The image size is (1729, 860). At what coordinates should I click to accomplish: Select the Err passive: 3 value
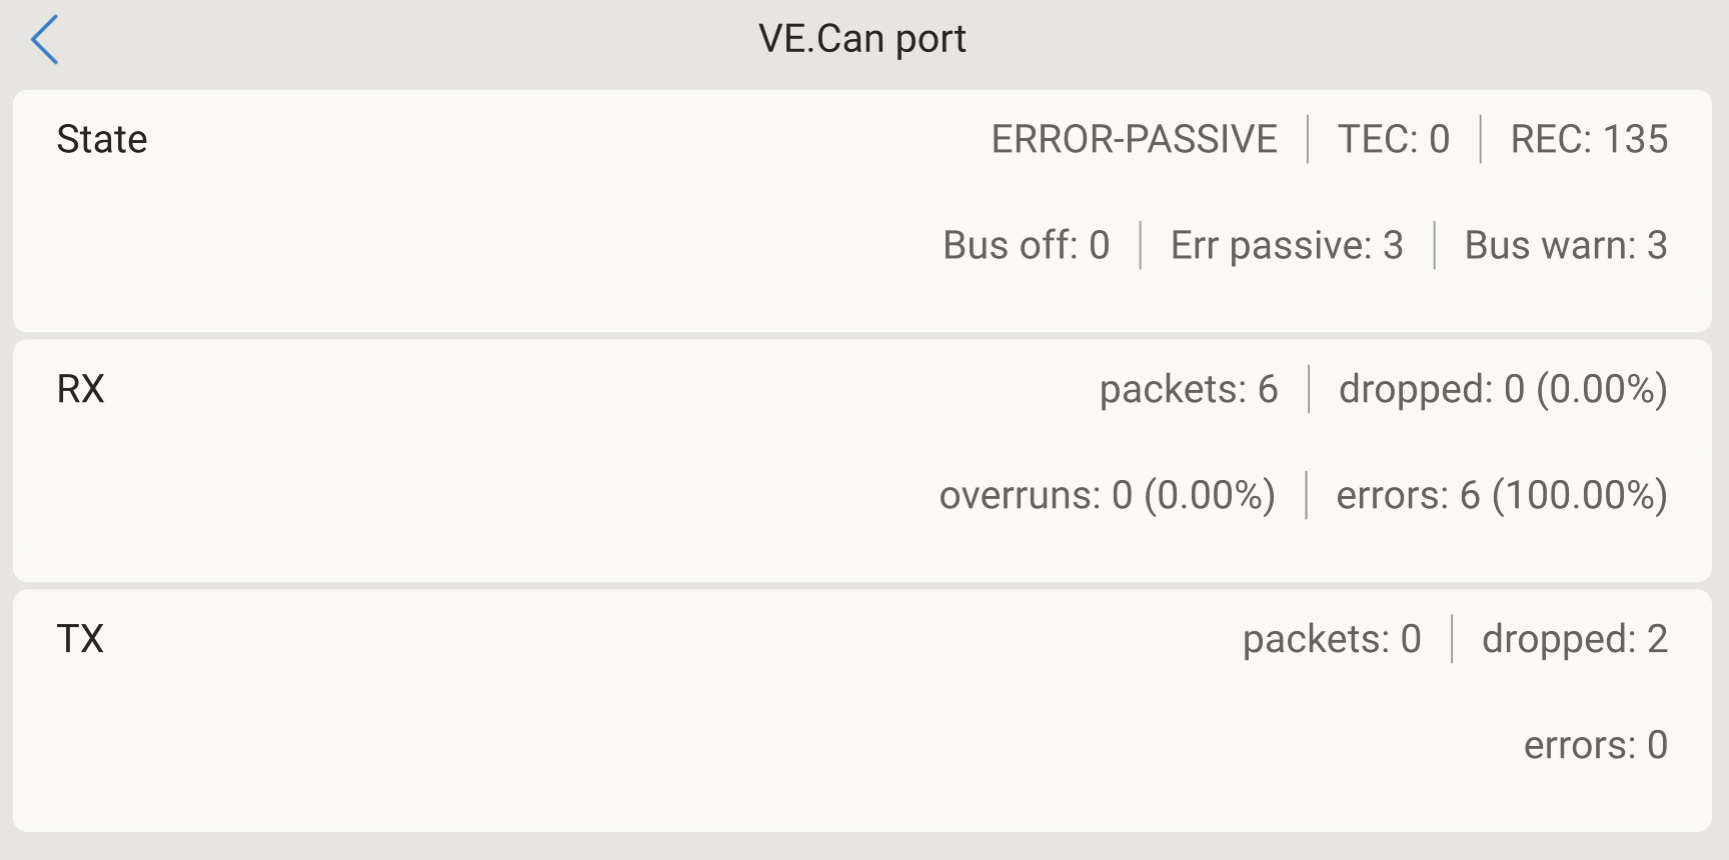[1287, 245]
